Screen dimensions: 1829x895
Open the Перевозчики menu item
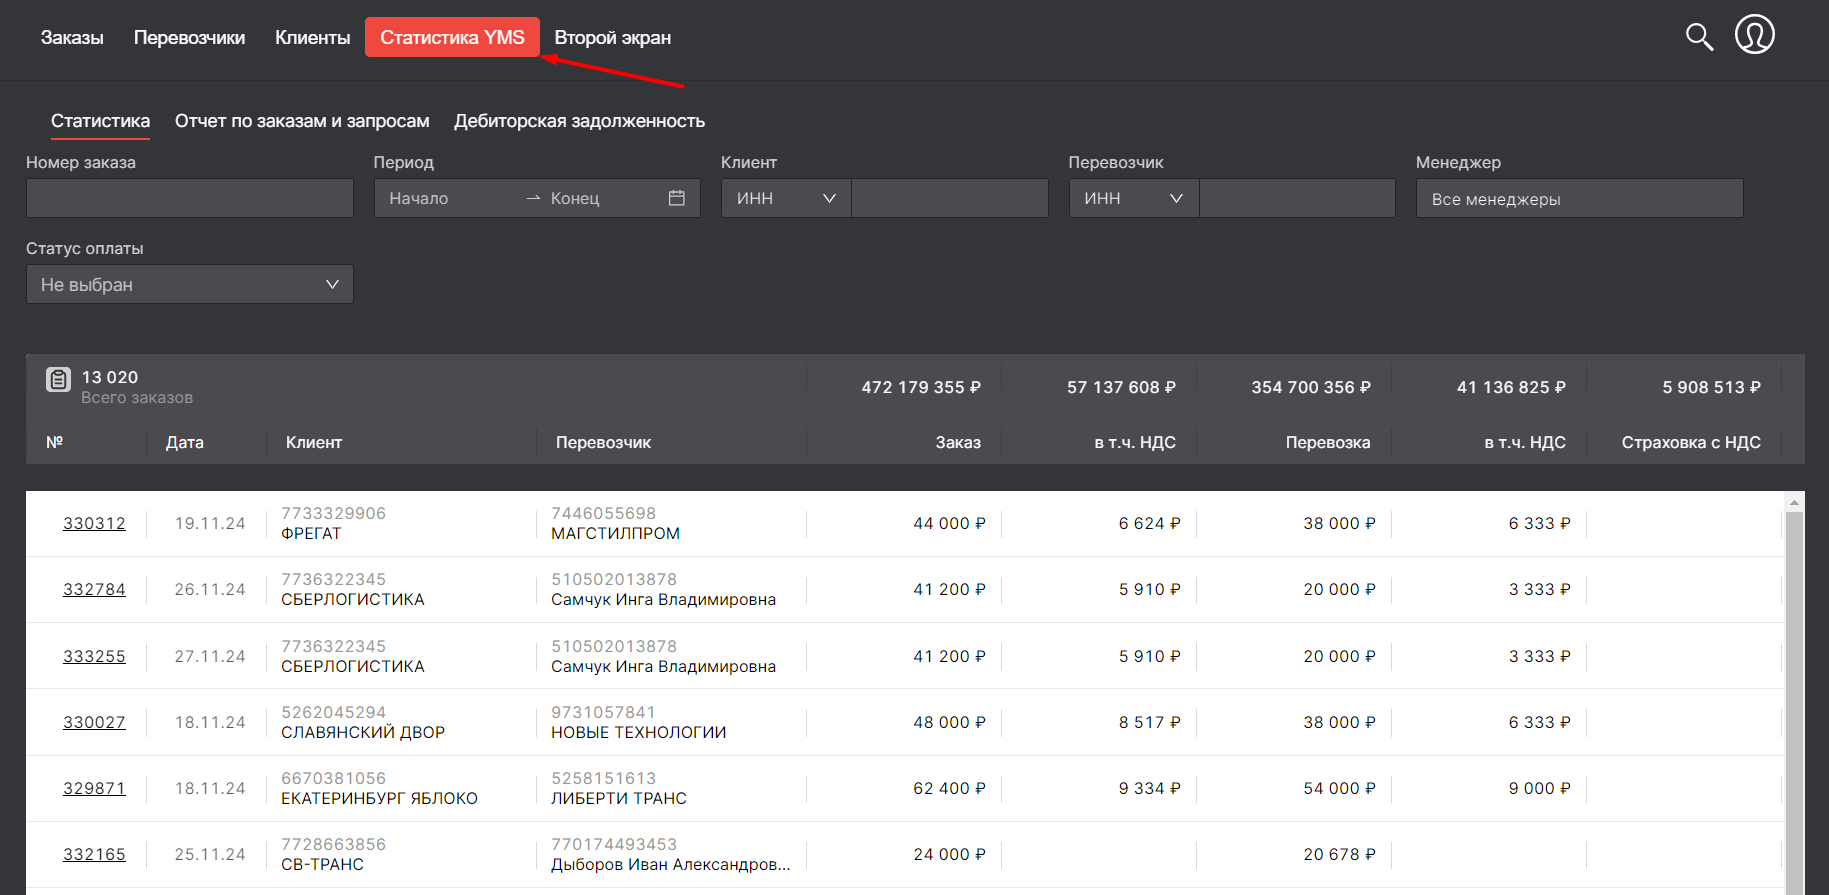pyautogui.click(x=189, y=38)
